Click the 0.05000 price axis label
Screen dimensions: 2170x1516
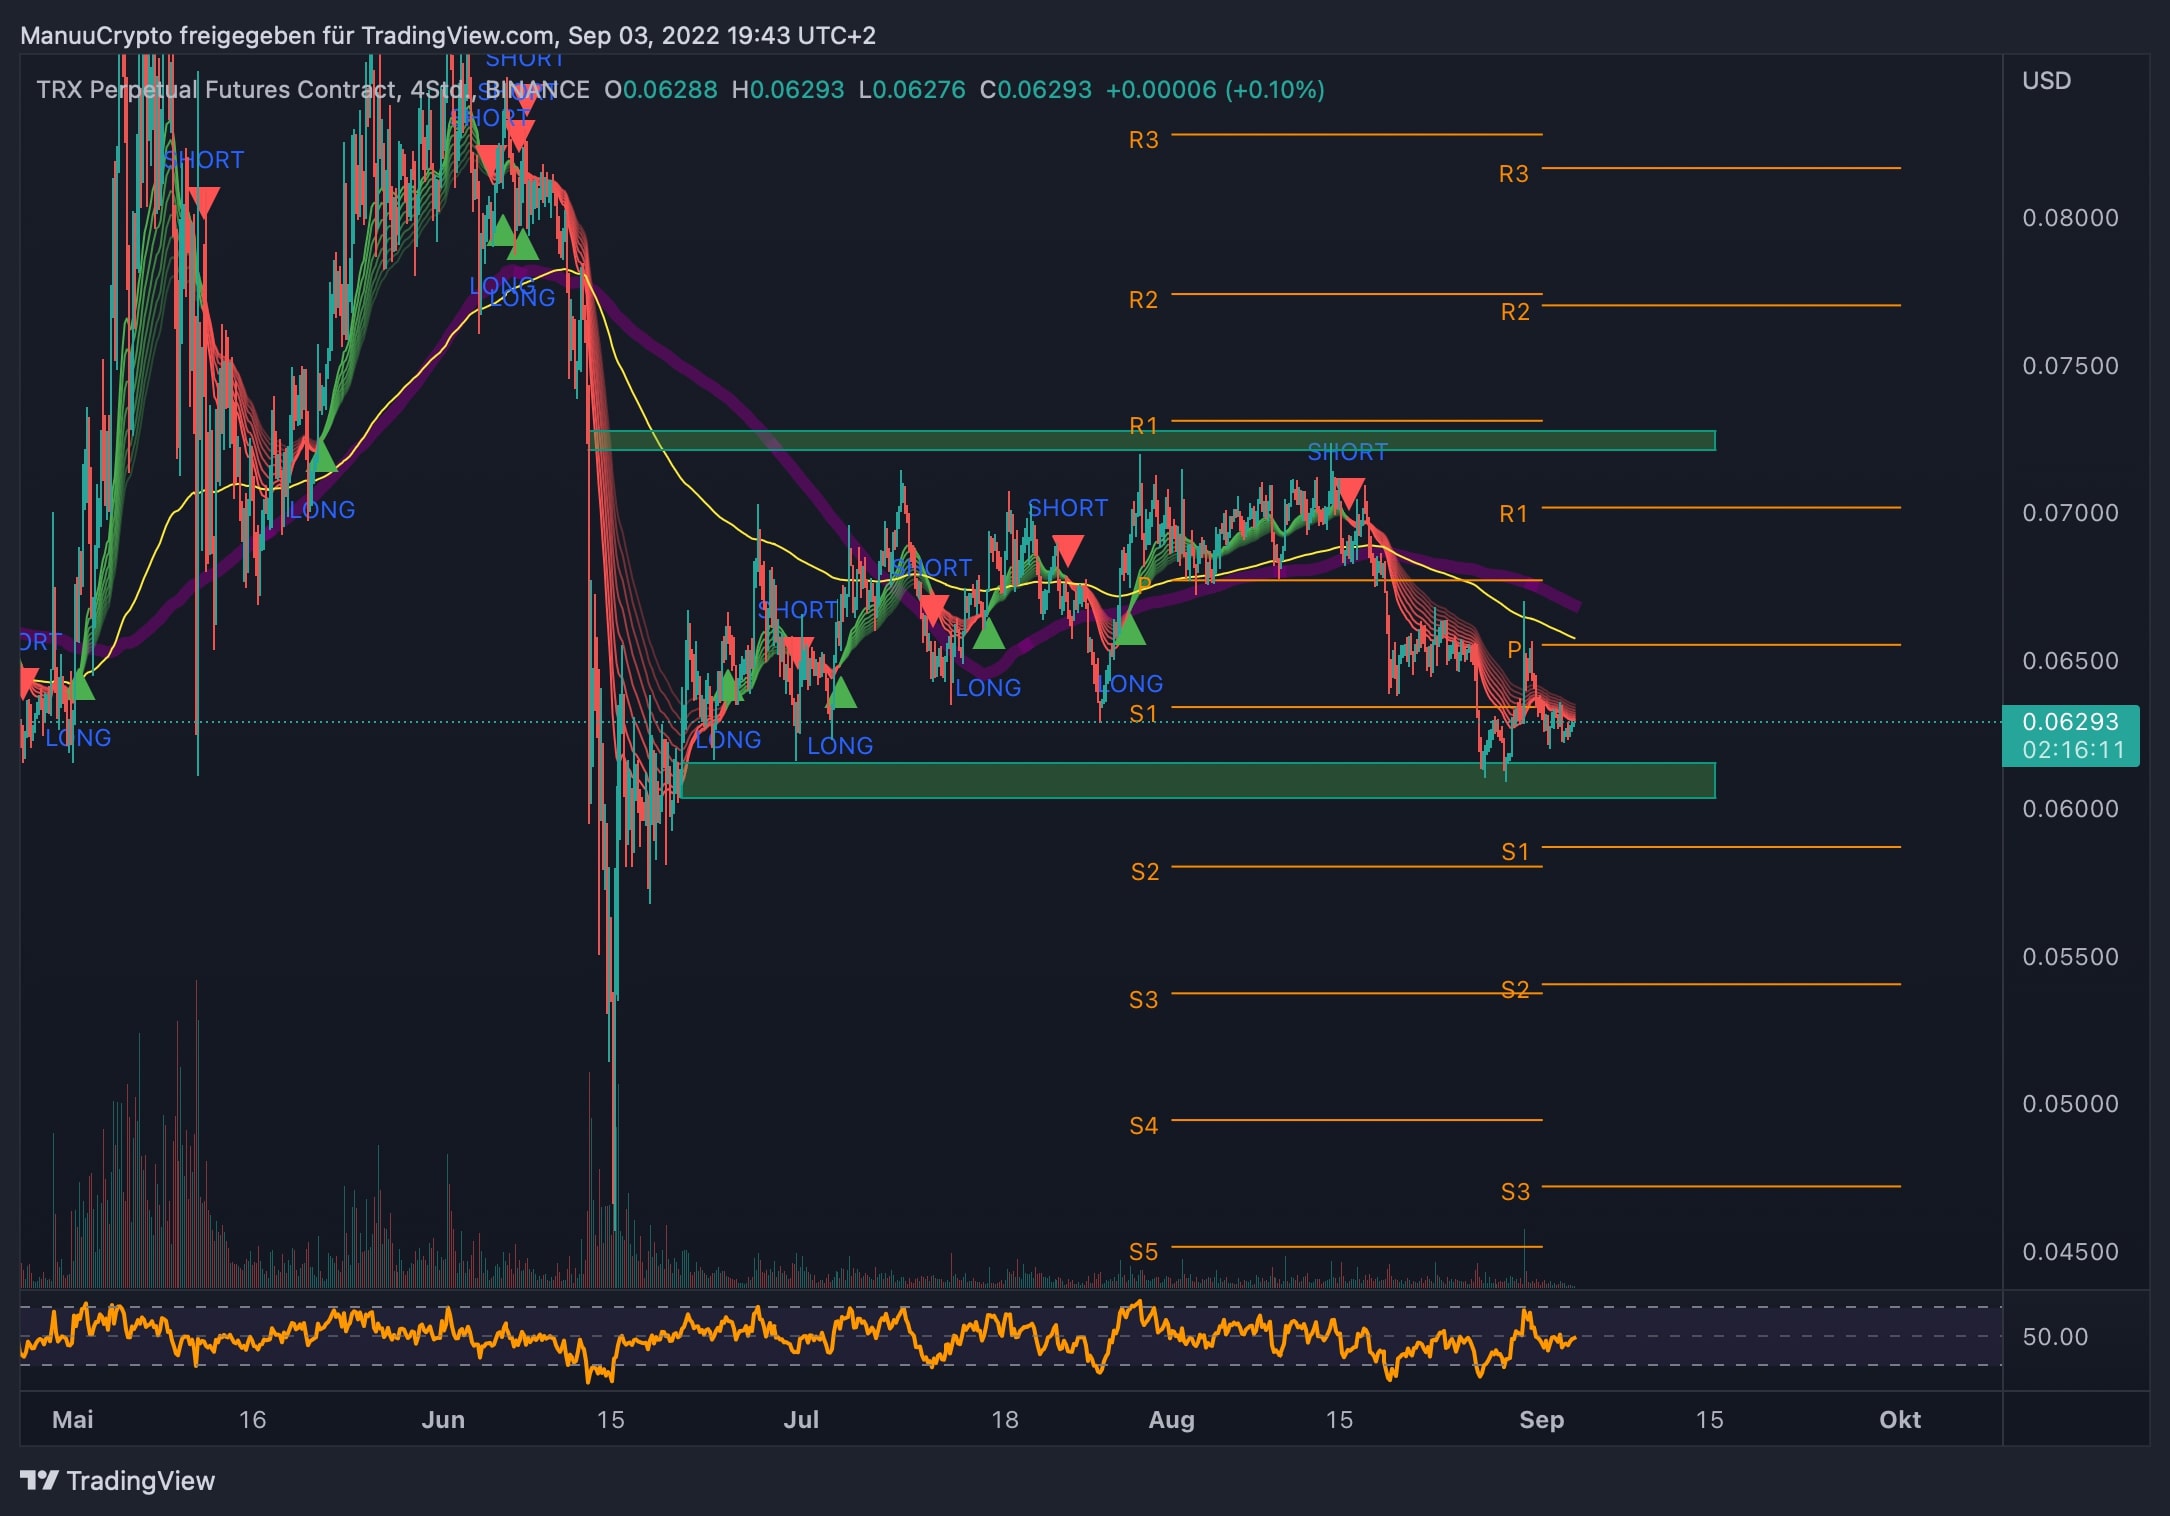tap(2070, 1103)
